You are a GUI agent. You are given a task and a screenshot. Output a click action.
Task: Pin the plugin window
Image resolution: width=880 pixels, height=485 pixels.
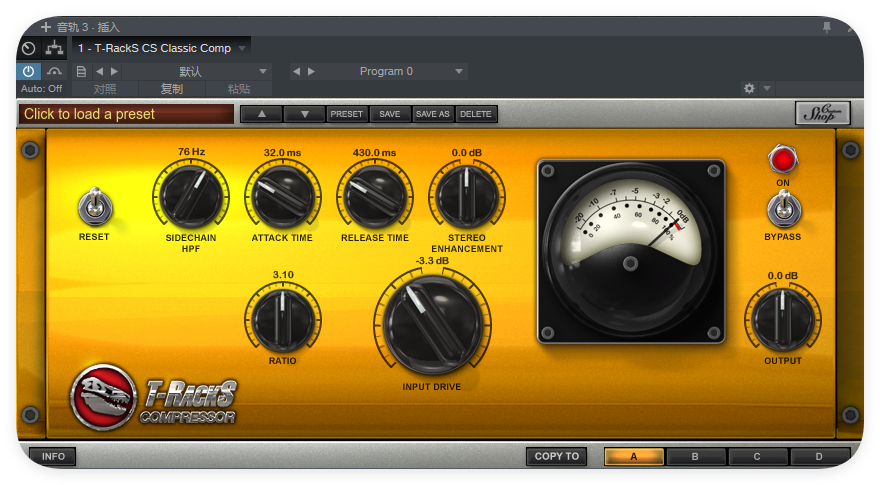coord(827,27)
